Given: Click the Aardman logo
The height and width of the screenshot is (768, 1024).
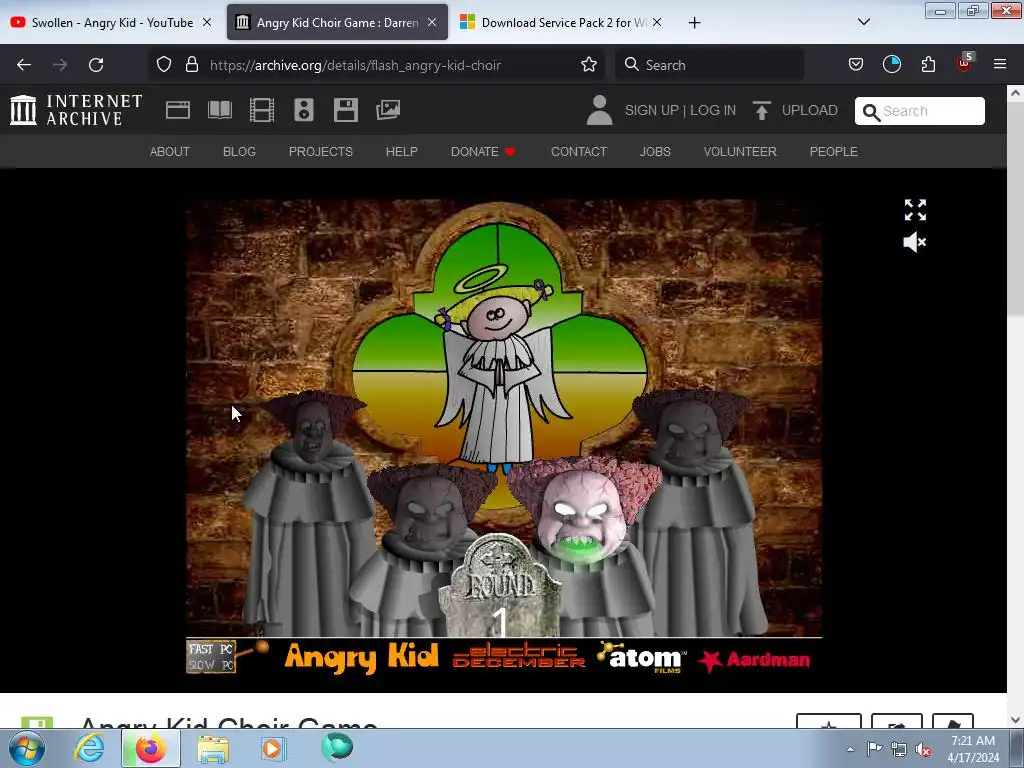Looking at the screenshot, I should point(754,660).
